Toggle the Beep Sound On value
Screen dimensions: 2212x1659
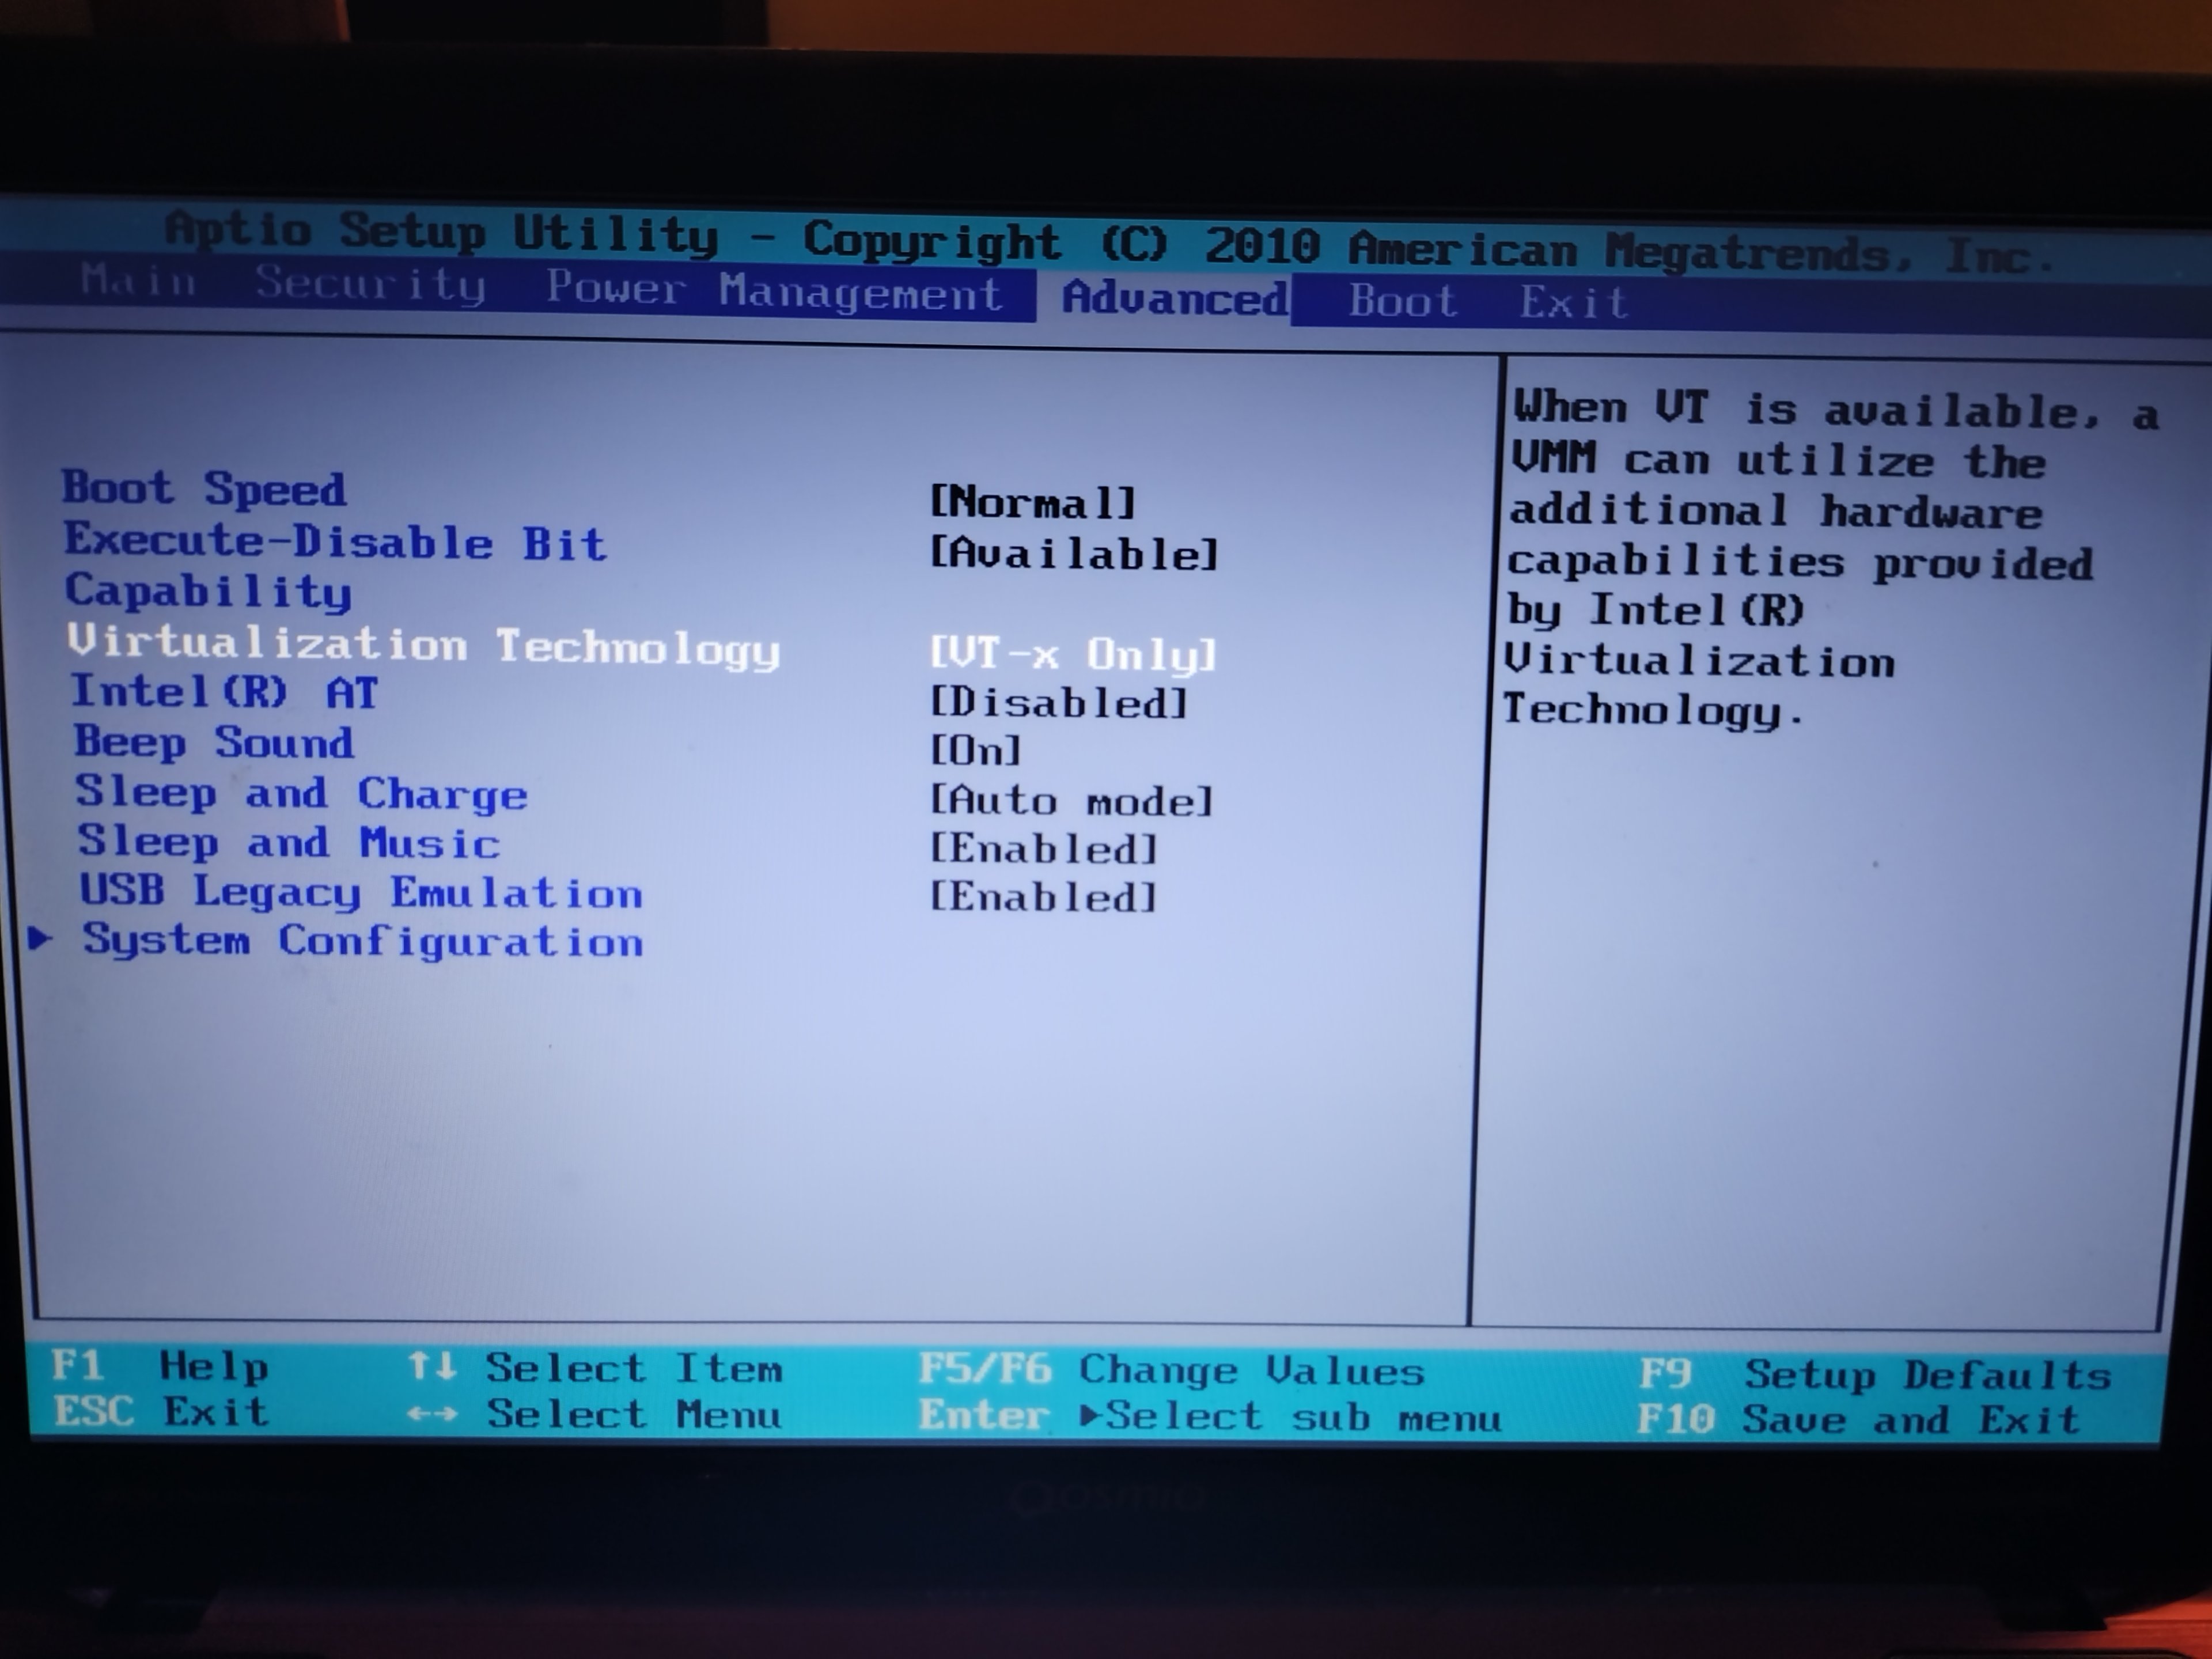[x=976, y=750]
